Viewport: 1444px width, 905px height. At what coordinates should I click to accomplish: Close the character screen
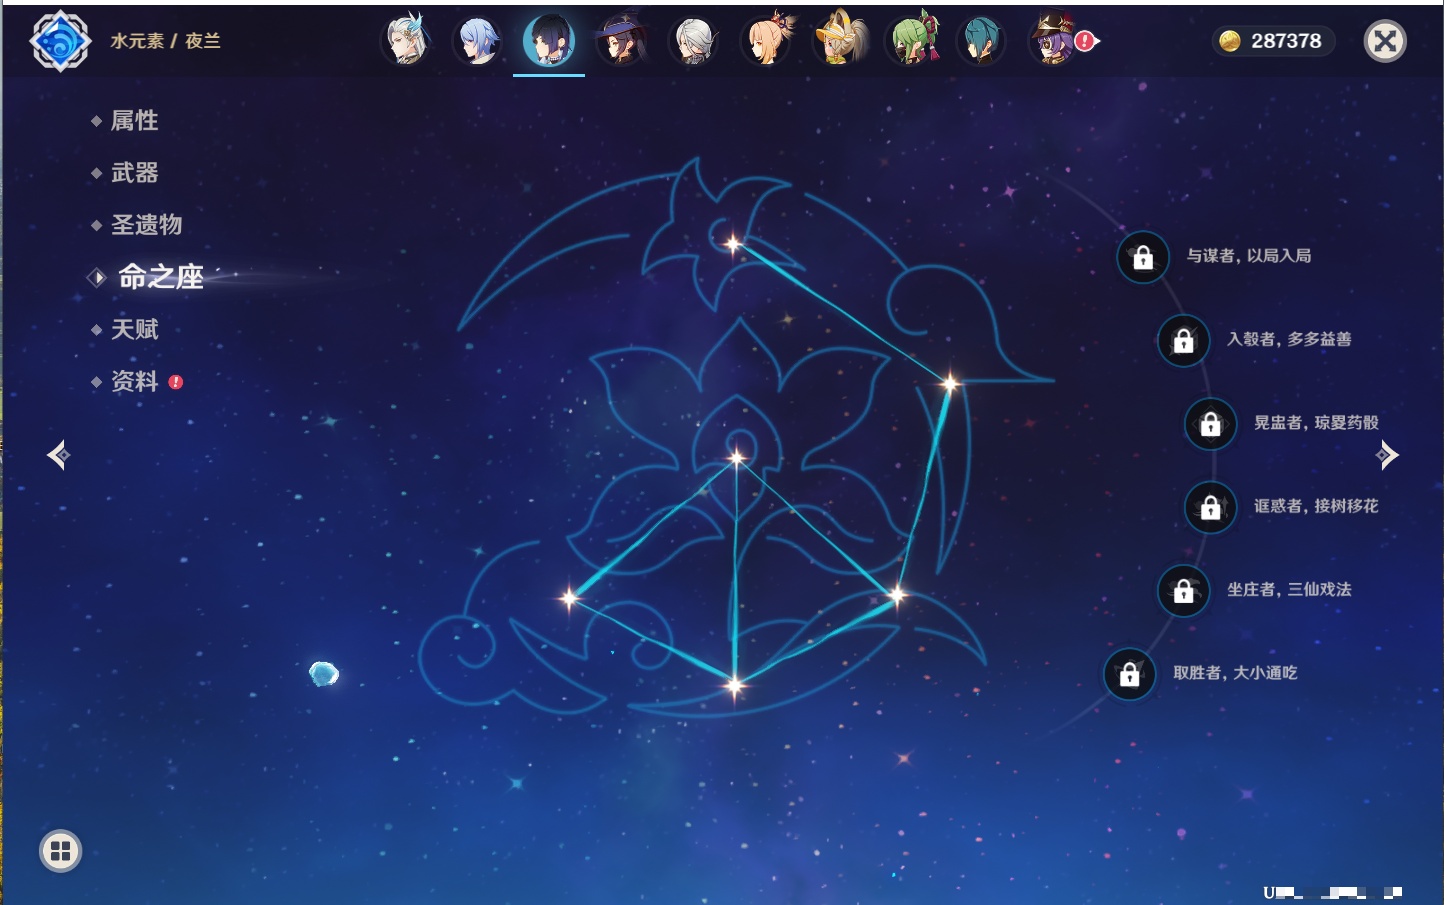coord(1385,41)
